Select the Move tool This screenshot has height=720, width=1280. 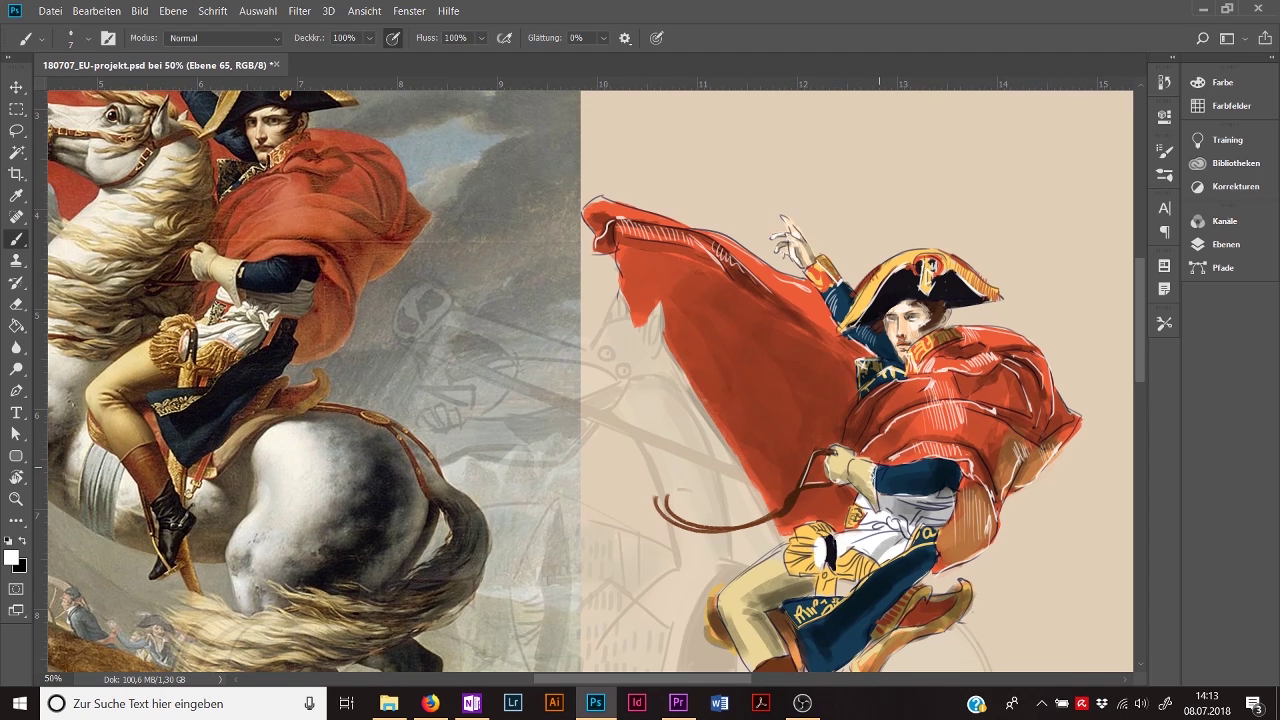pyautogui.click(x=16, y=88)
